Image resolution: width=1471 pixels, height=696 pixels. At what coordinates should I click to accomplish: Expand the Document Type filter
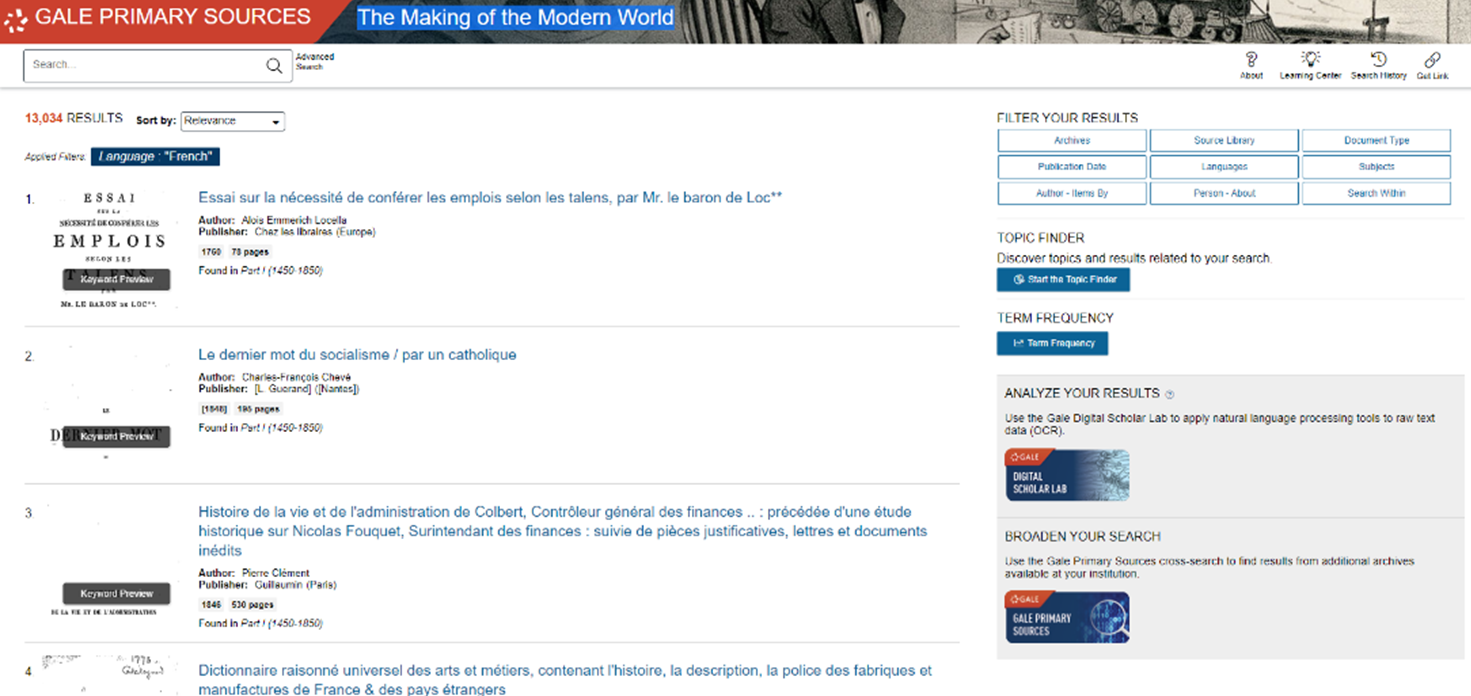point(1376,140)
